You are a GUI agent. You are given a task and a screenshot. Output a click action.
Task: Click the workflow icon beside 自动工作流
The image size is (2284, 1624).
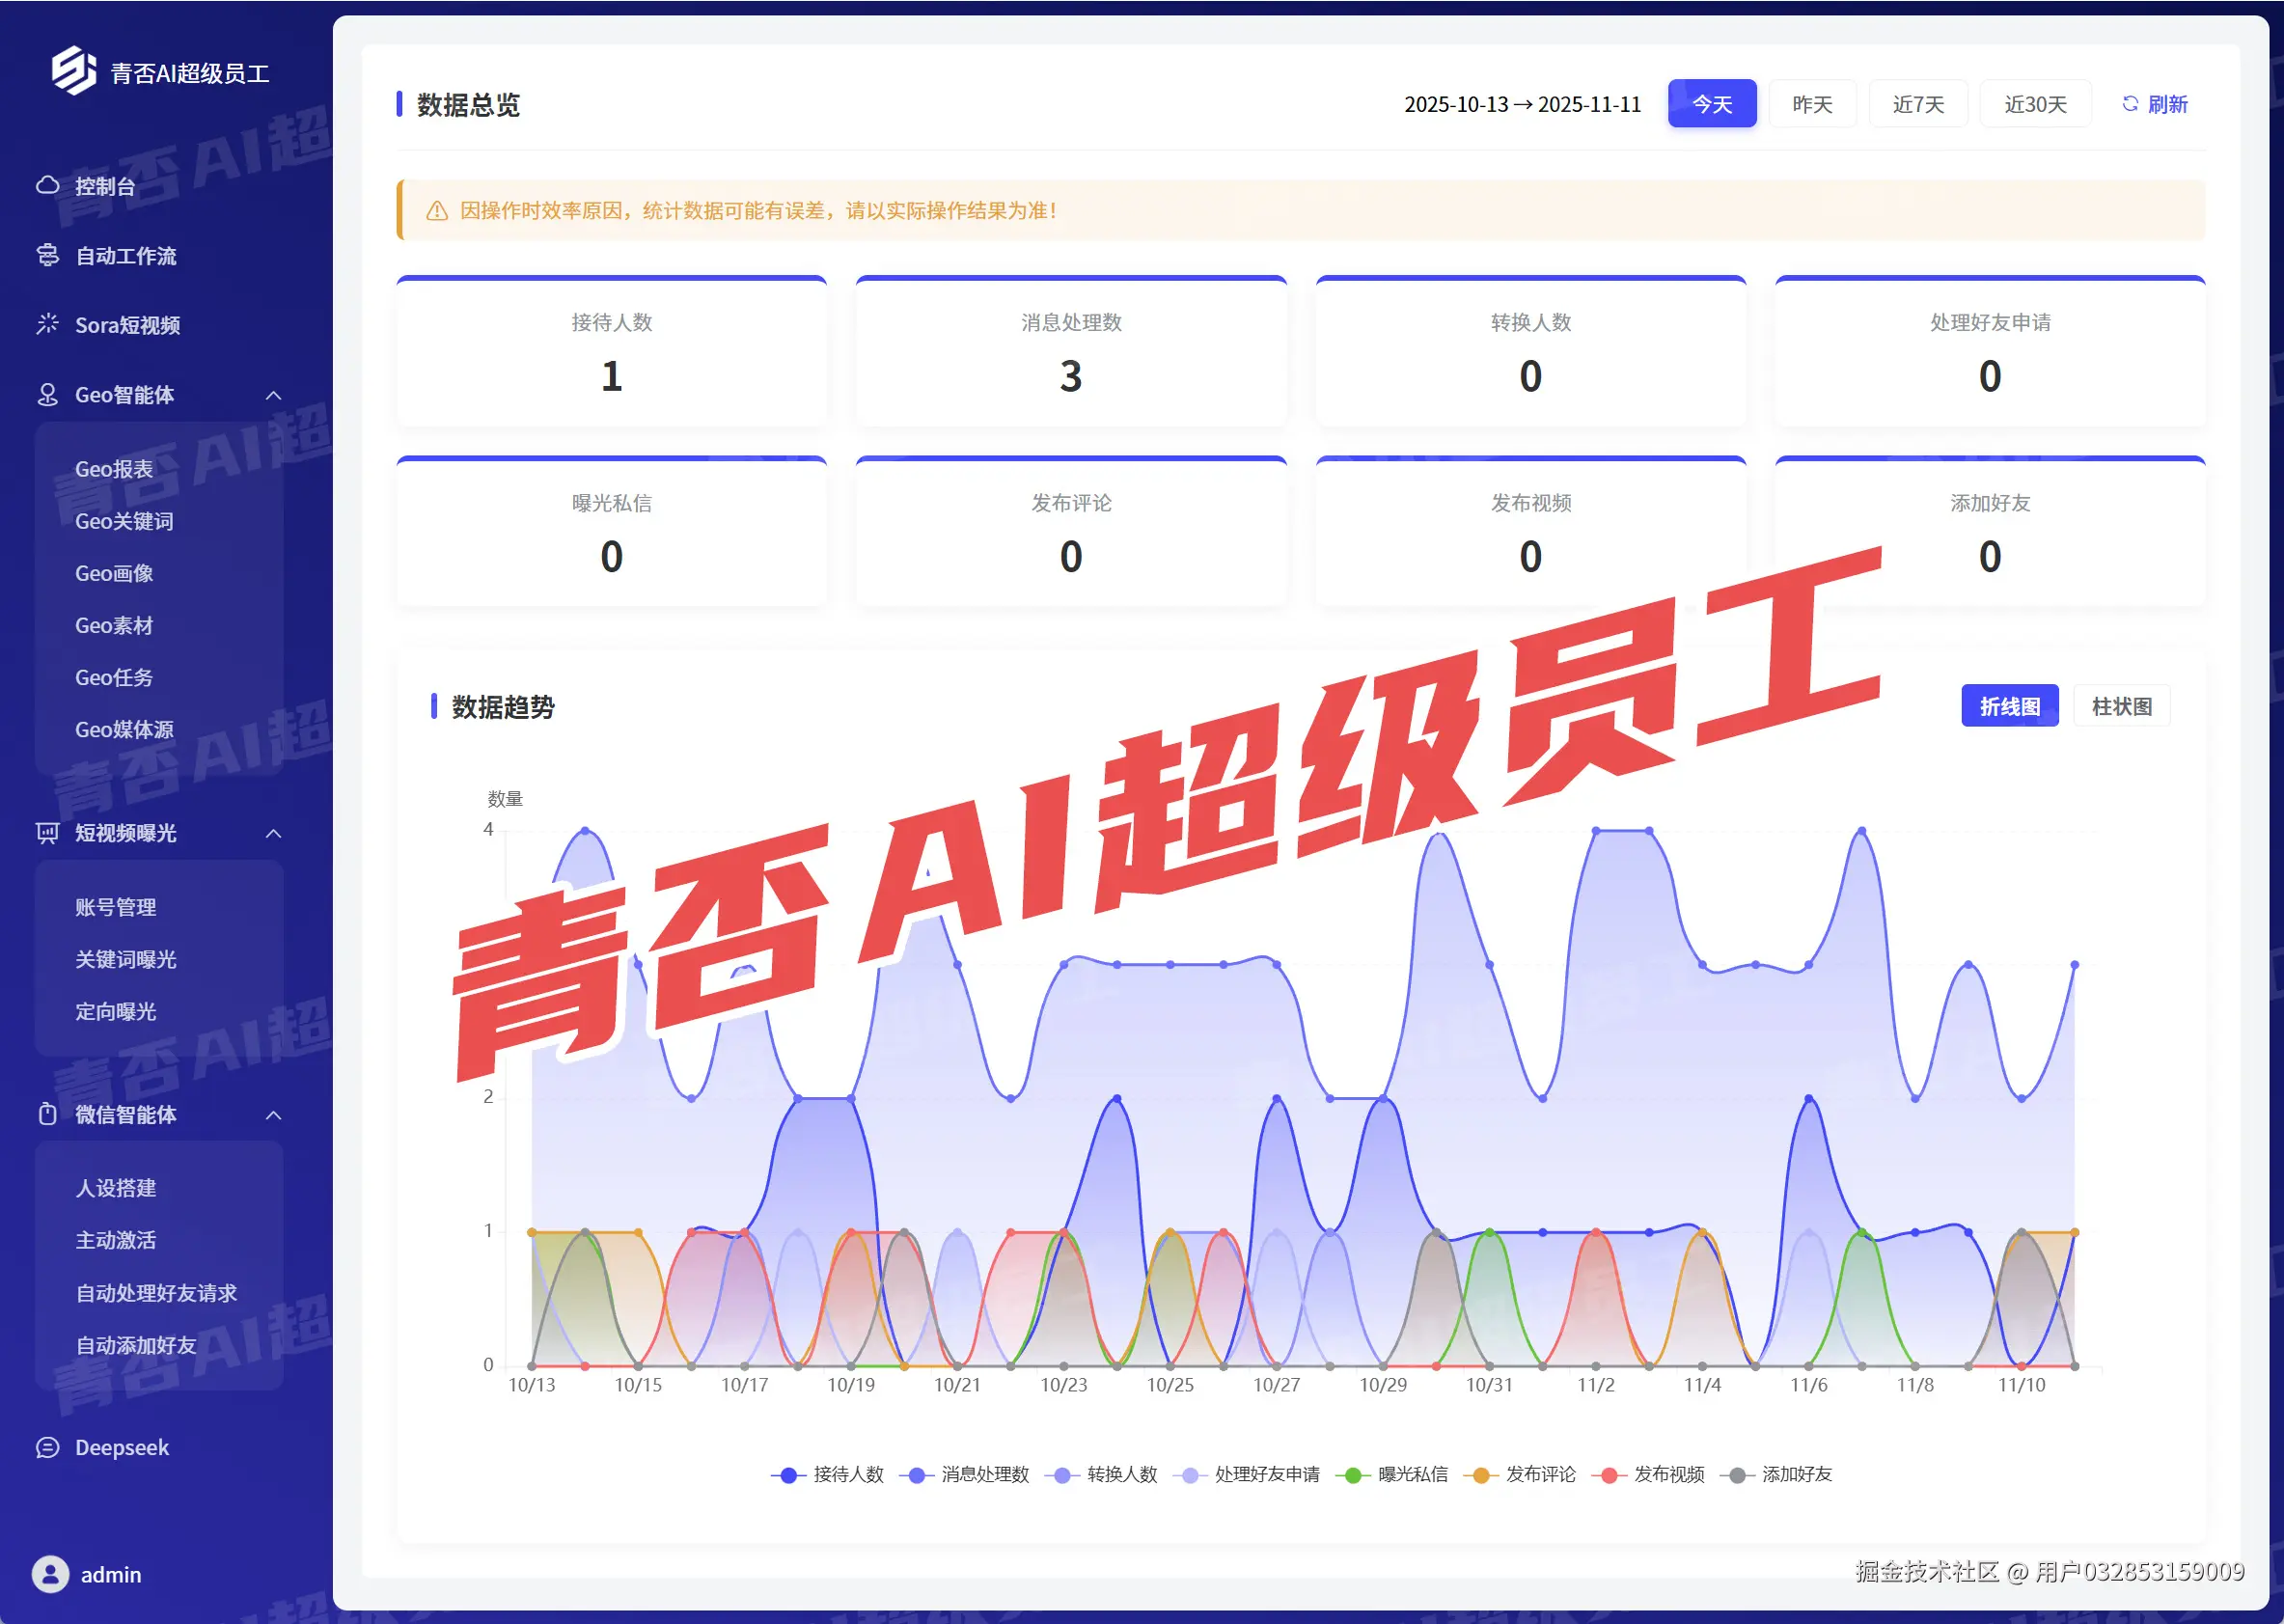point(47,256)
